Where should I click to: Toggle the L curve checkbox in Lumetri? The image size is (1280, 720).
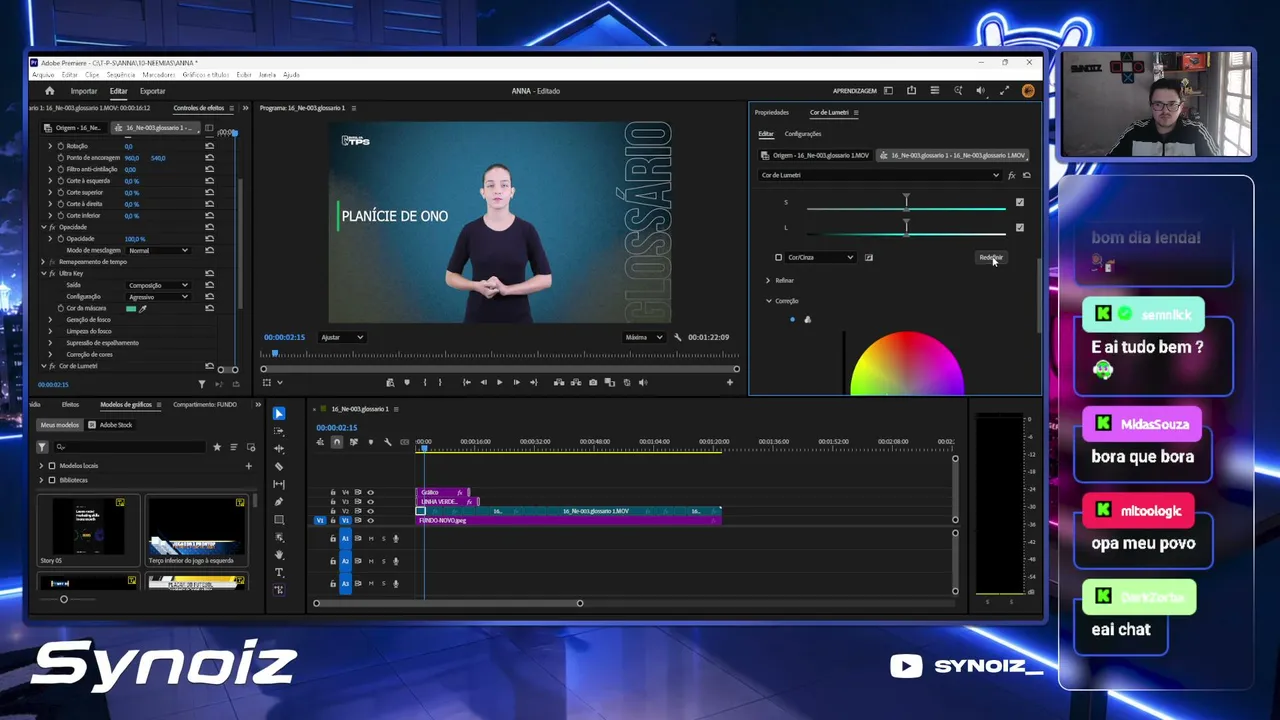tap(1020, 228)
